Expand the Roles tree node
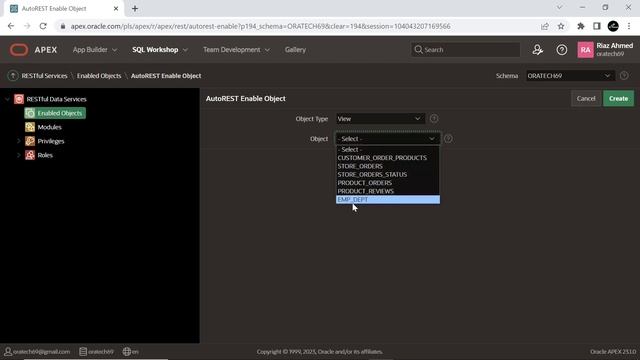Image resolution: width=640 pixels, height=360 pixels. 18,155
